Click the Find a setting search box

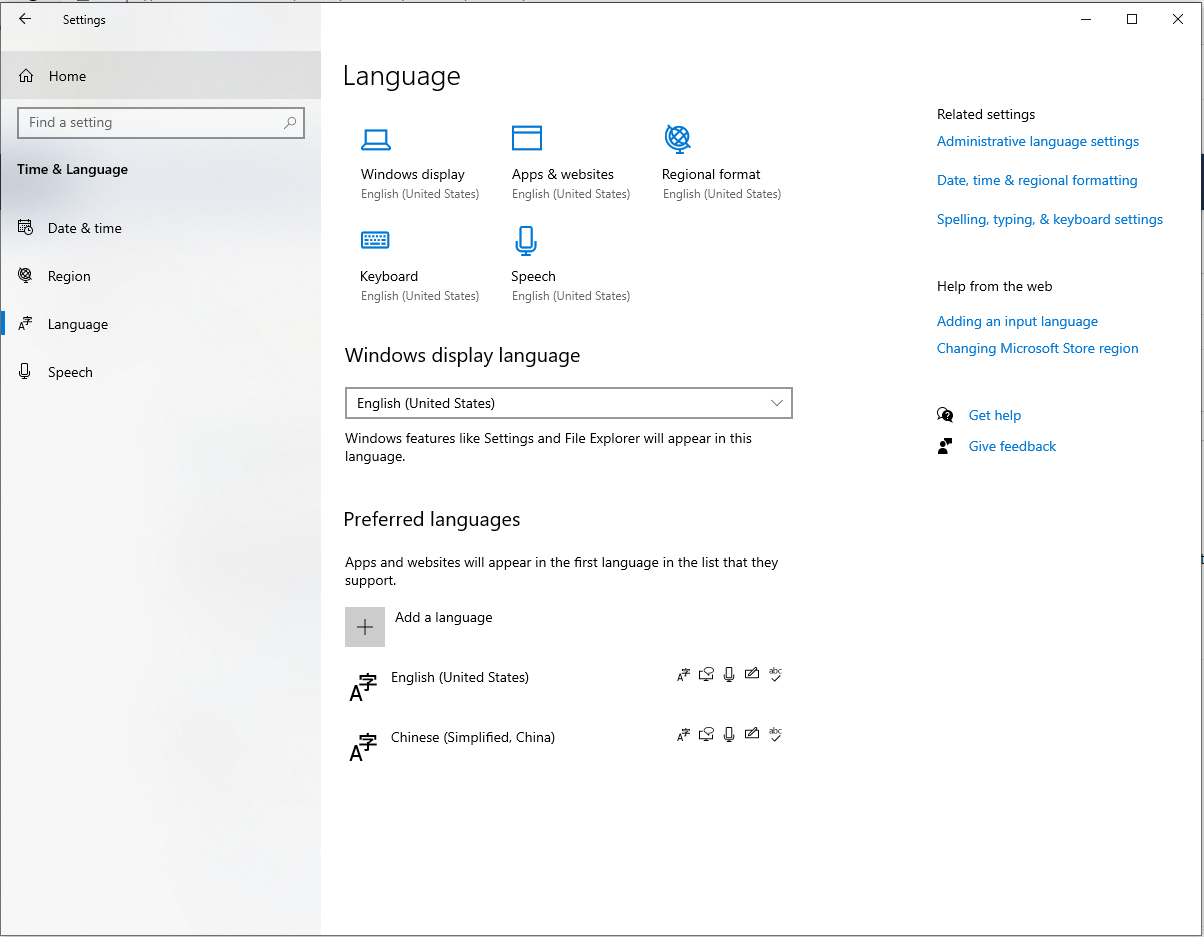point(161,122)
